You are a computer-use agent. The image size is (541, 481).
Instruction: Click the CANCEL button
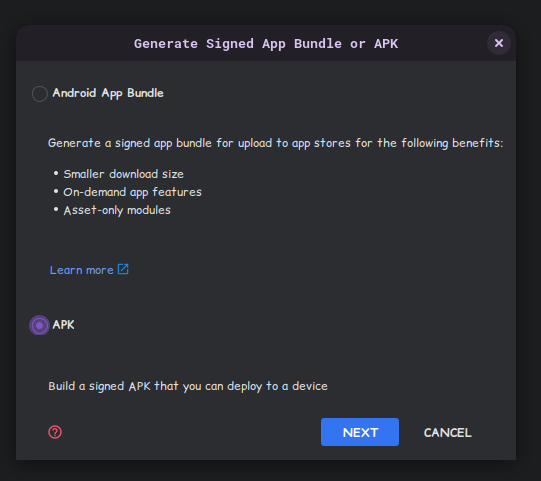pos(447,433)
